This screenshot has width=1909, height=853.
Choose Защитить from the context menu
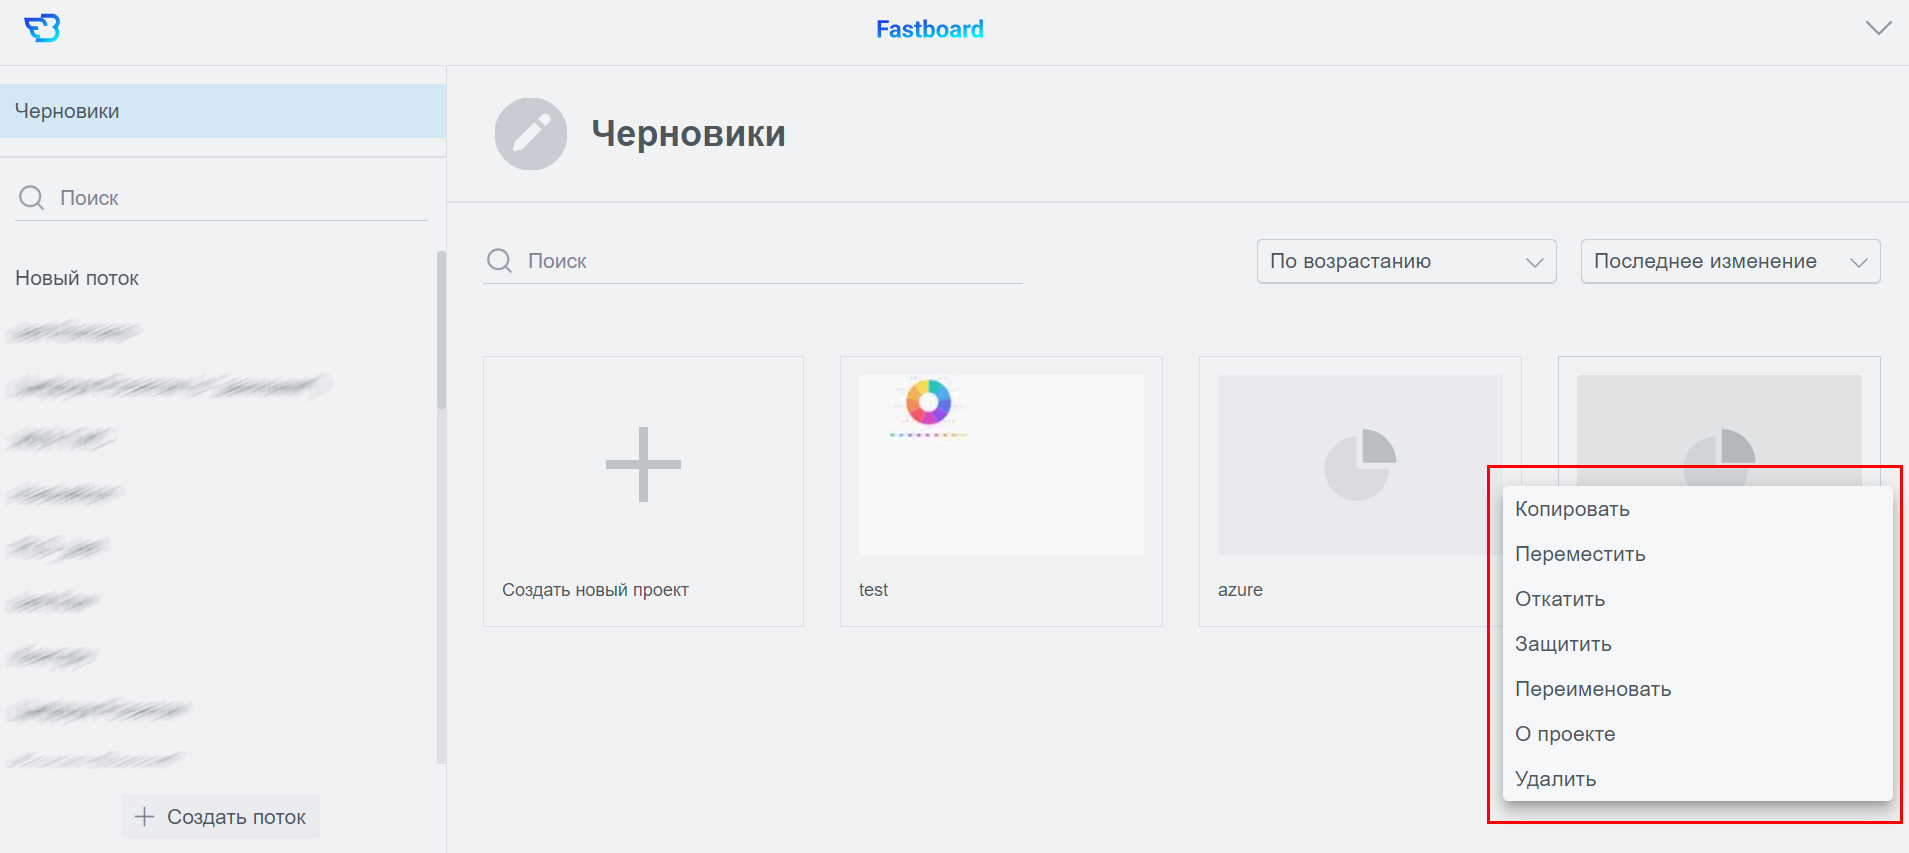[x=1563, y=644]
